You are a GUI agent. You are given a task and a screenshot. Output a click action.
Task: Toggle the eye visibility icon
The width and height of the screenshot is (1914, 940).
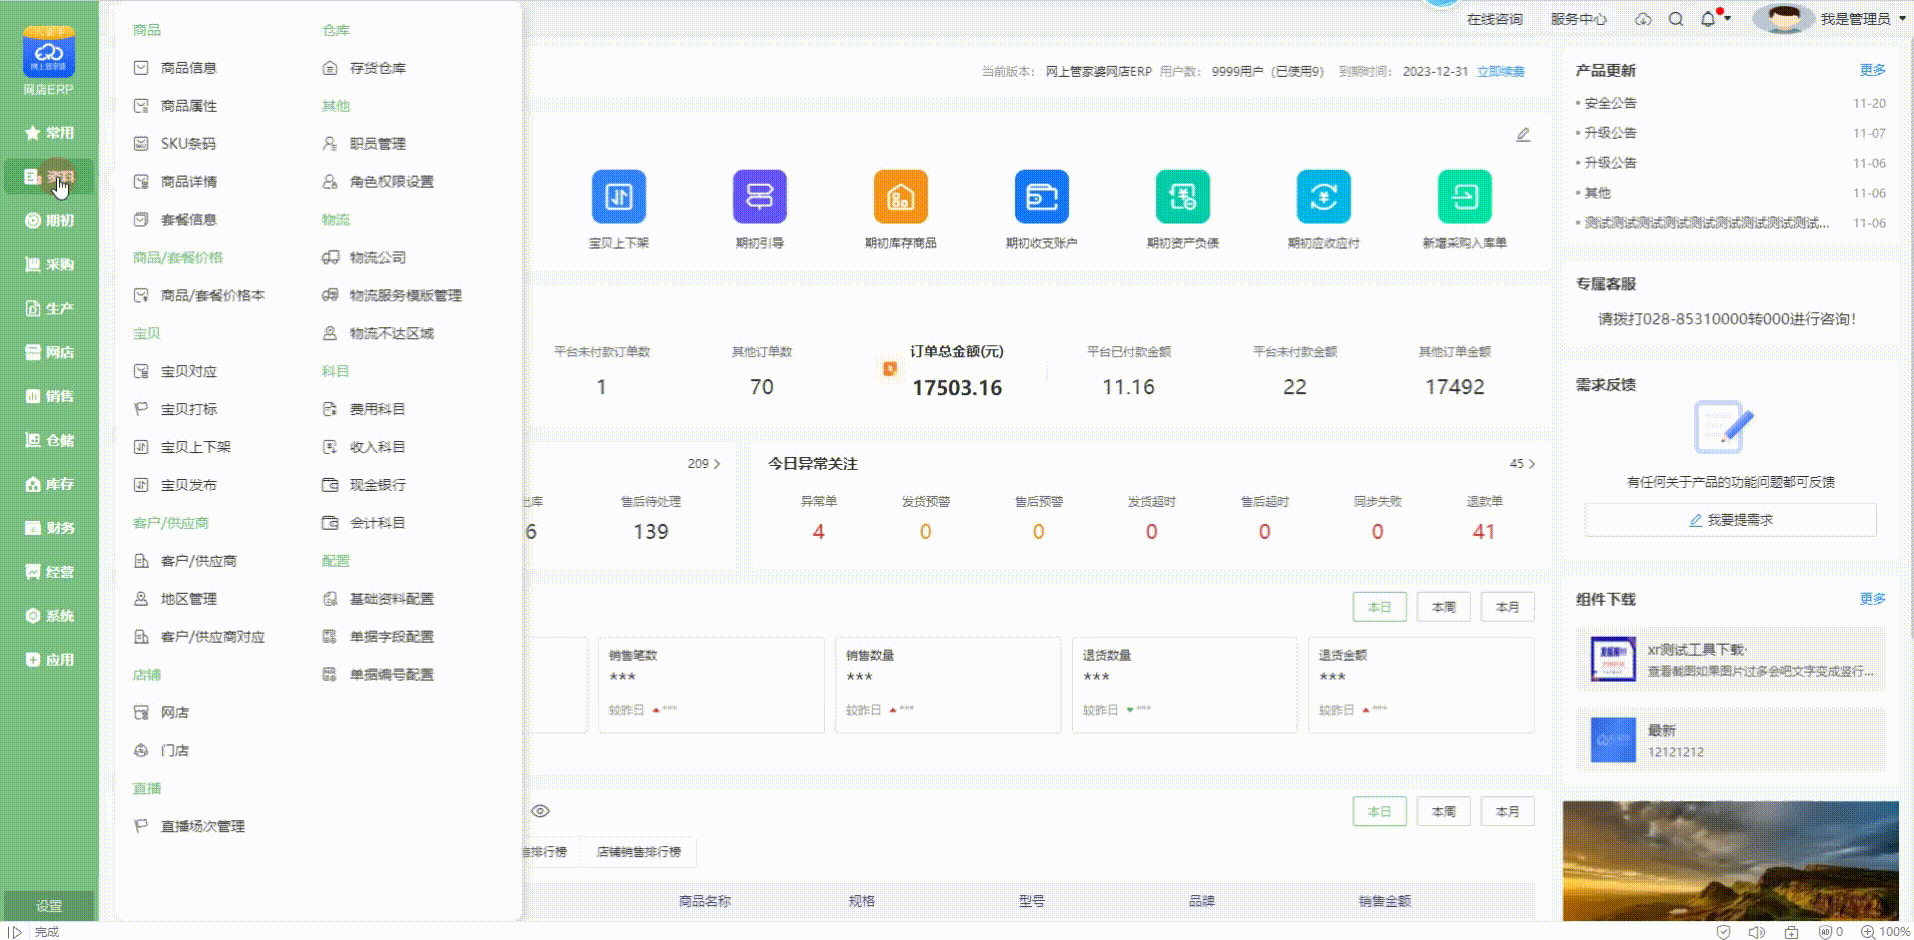[540, 811]
